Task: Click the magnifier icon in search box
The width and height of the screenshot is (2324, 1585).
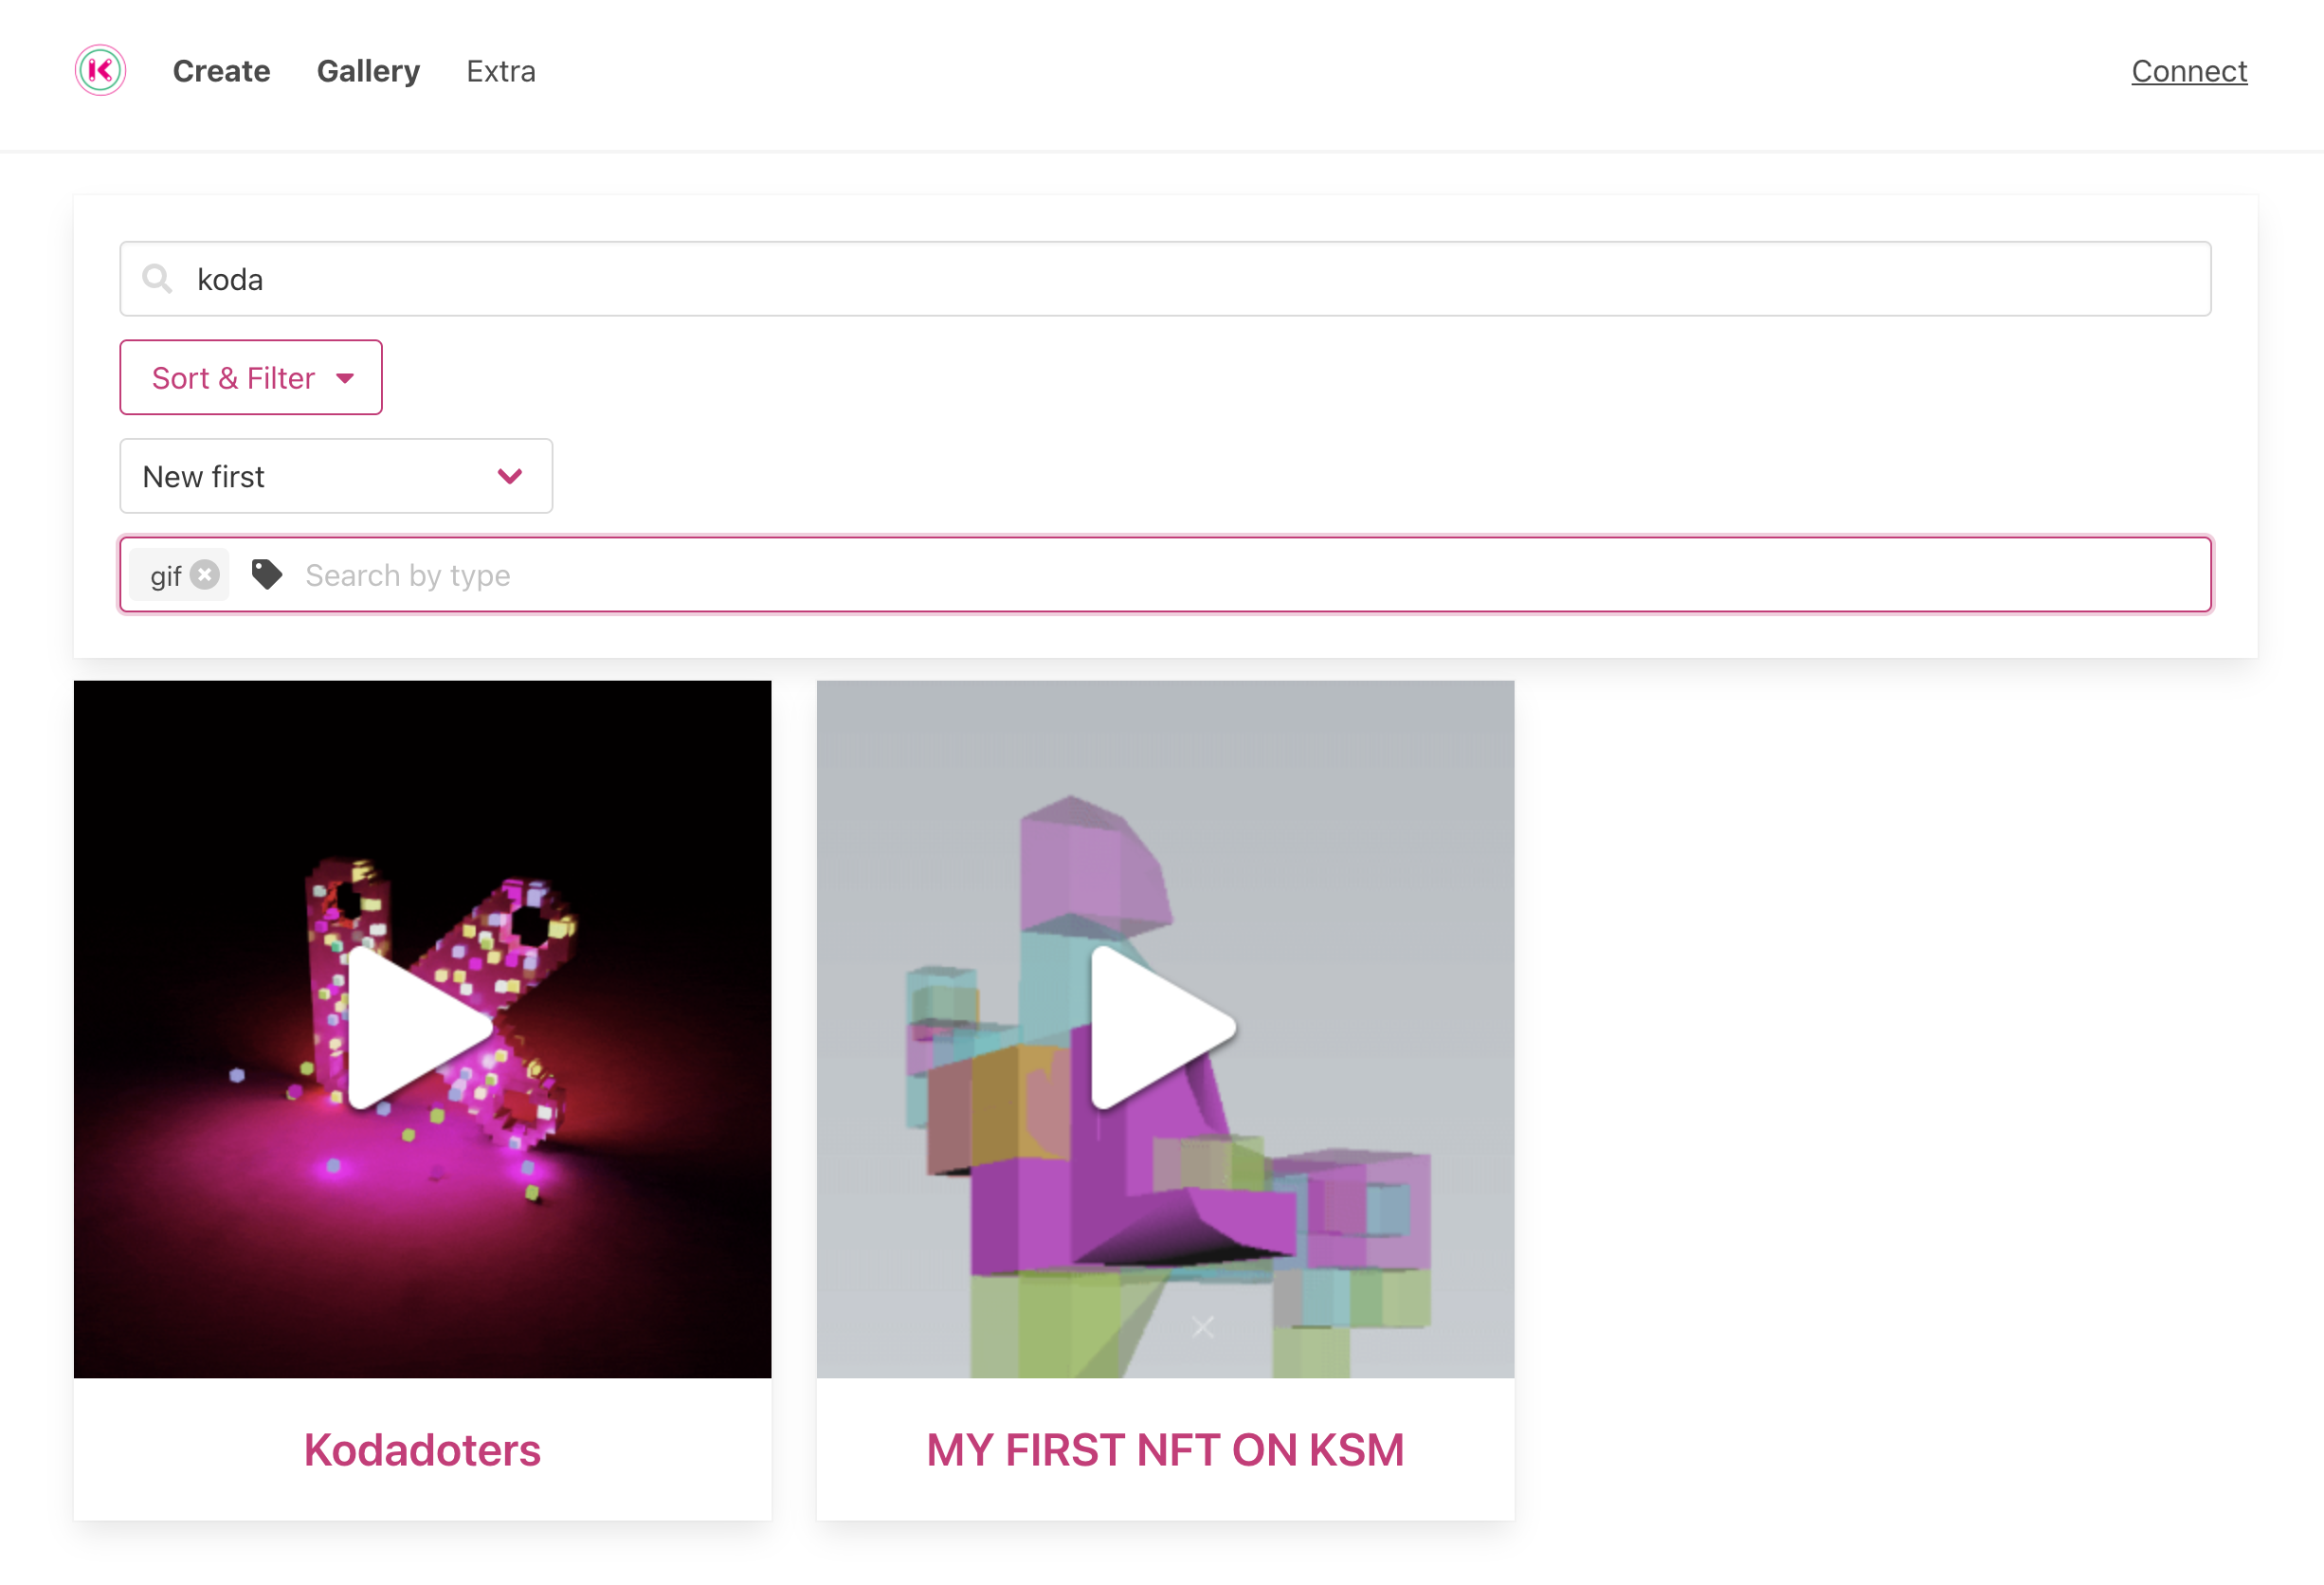Action: [x=157, y=278]
